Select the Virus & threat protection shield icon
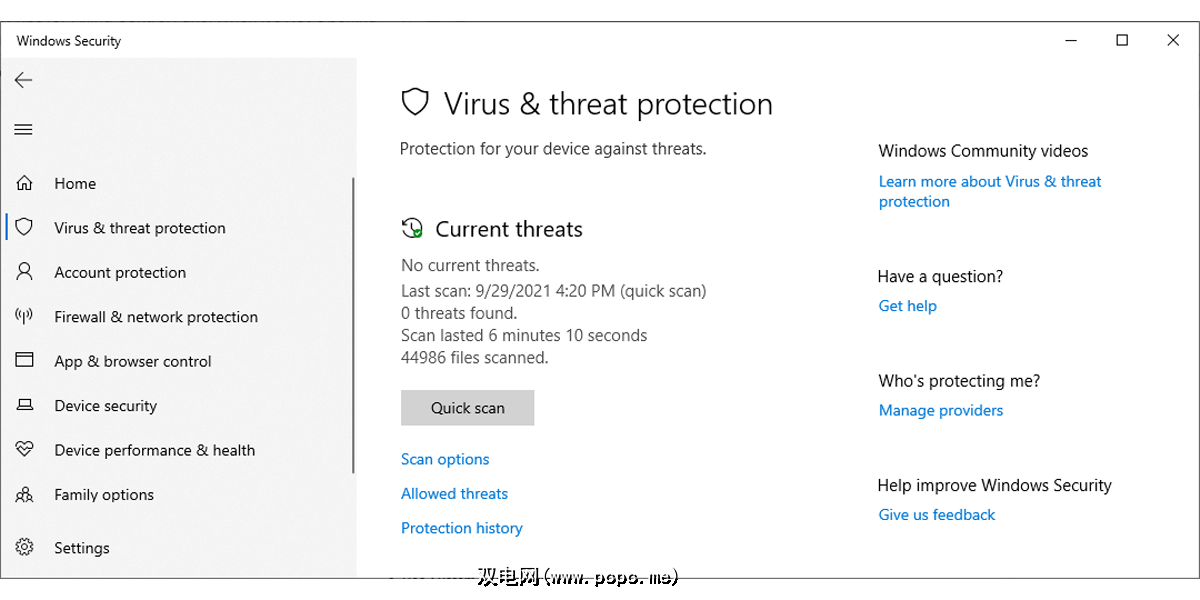Image resolution: width=1200 pixels, height=600 pixels. pyautogui.click(x=24, y=228)
